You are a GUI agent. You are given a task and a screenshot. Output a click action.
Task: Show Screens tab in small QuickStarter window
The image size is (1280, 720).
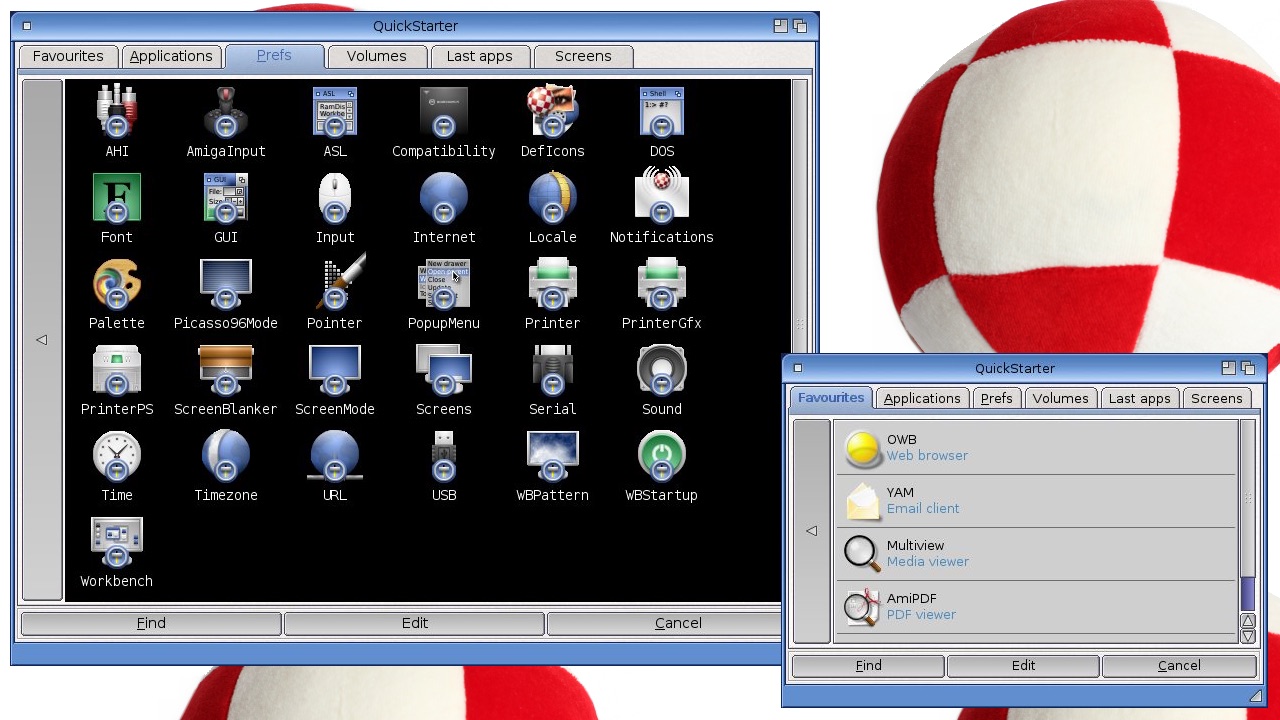(1217, 398)
